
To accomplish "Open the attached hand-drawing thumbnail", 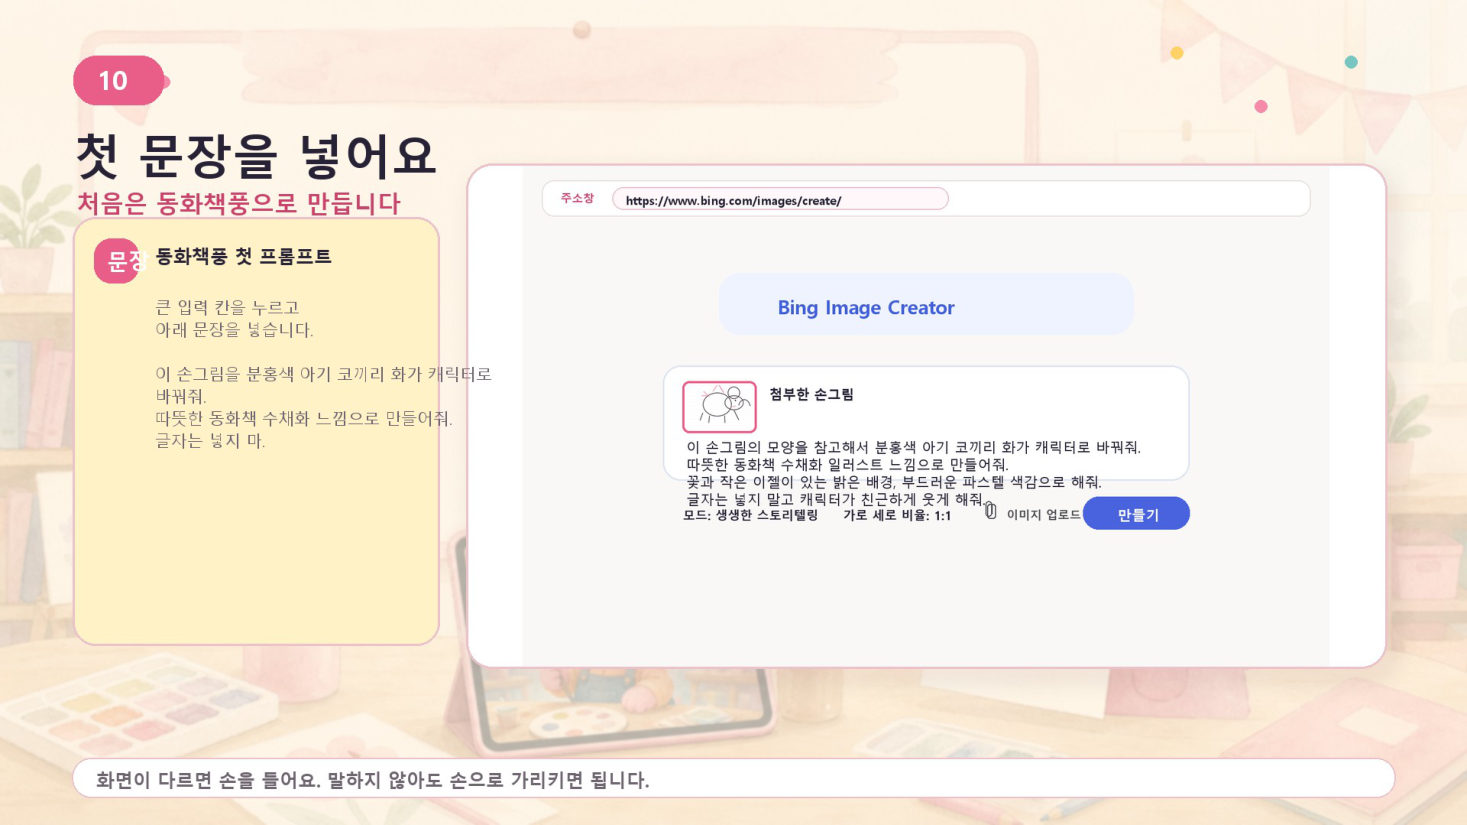I will pos(719,406).
